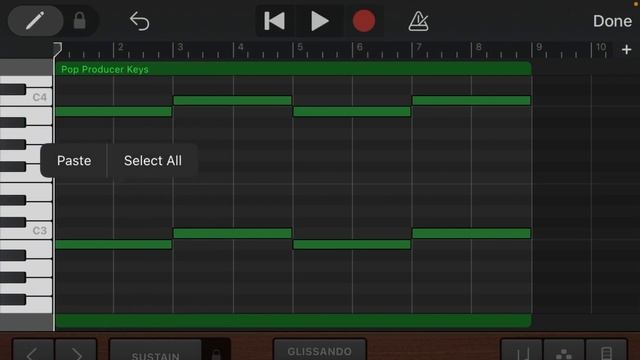Move the playhead marker at bar 1

click(x=58, y=50)
